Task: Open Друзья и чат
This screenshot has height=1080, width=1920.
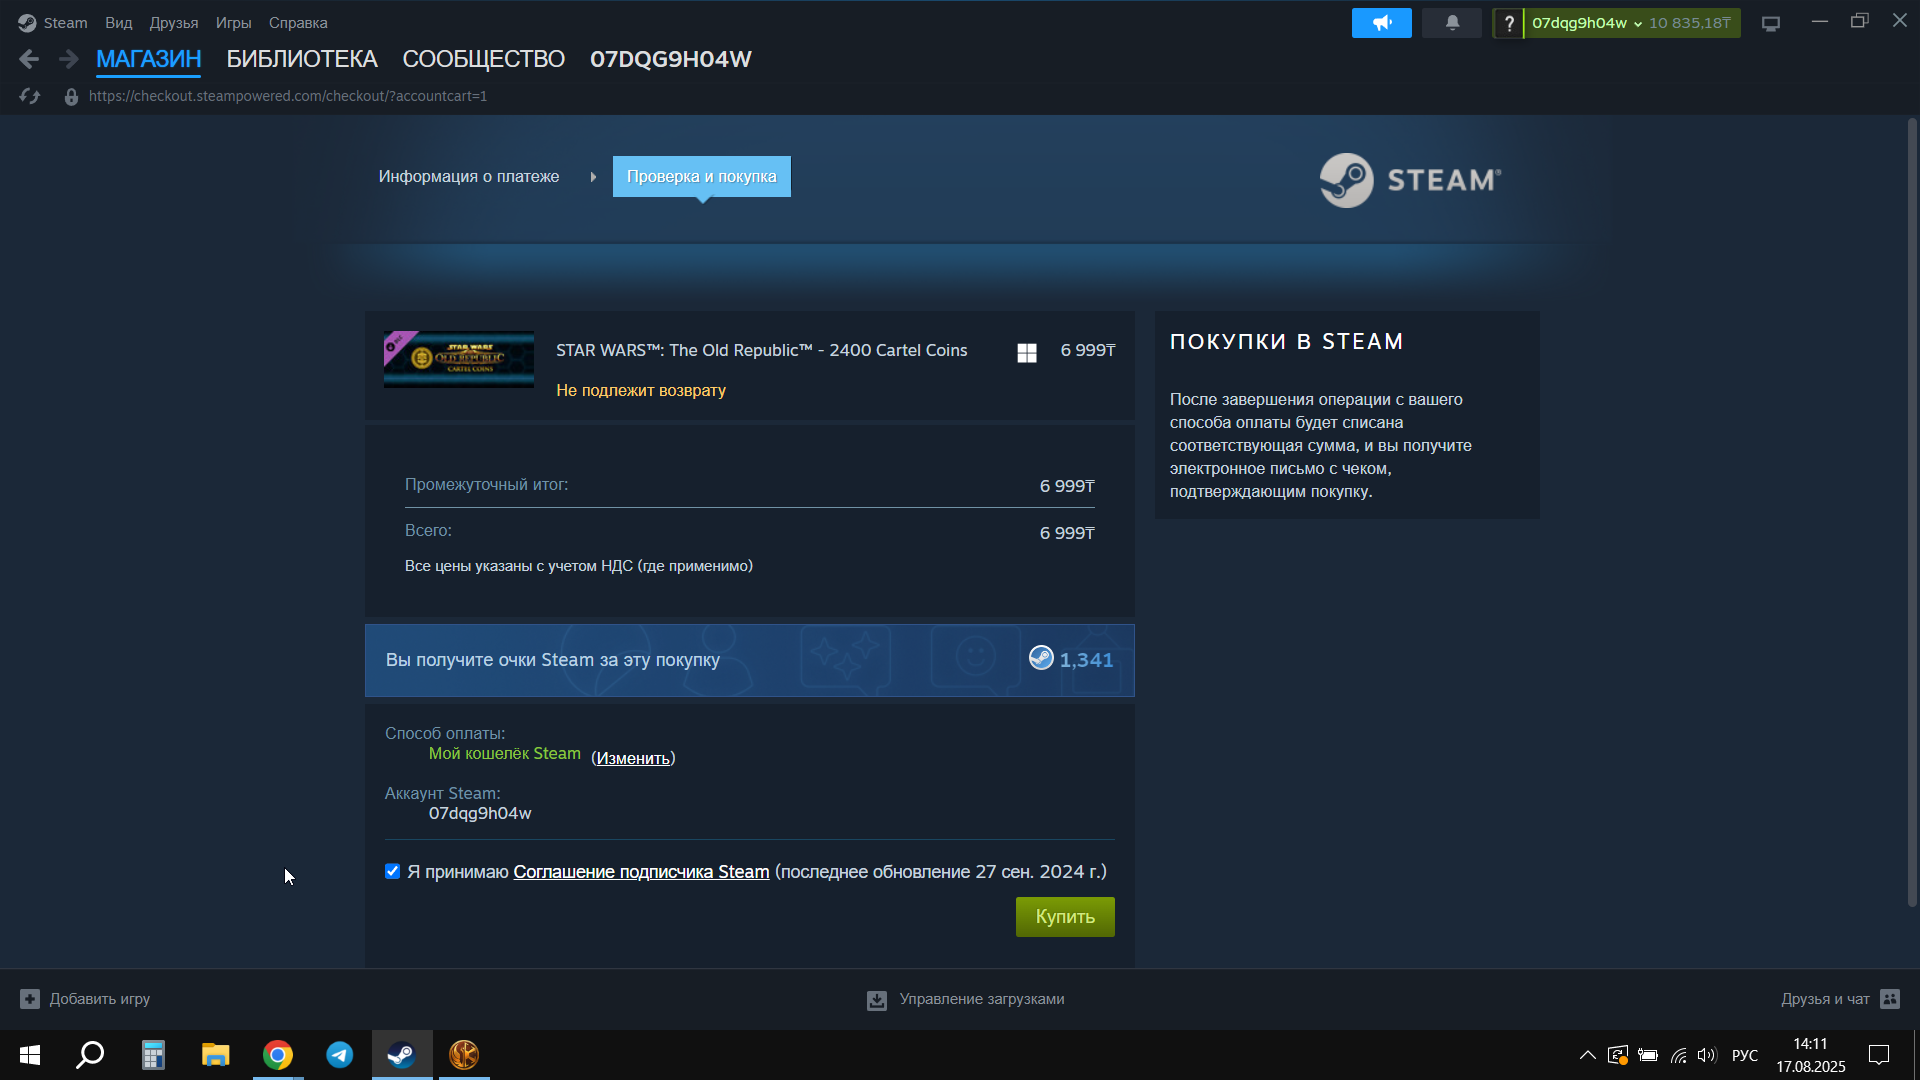Action: [x=1825, y=999]
